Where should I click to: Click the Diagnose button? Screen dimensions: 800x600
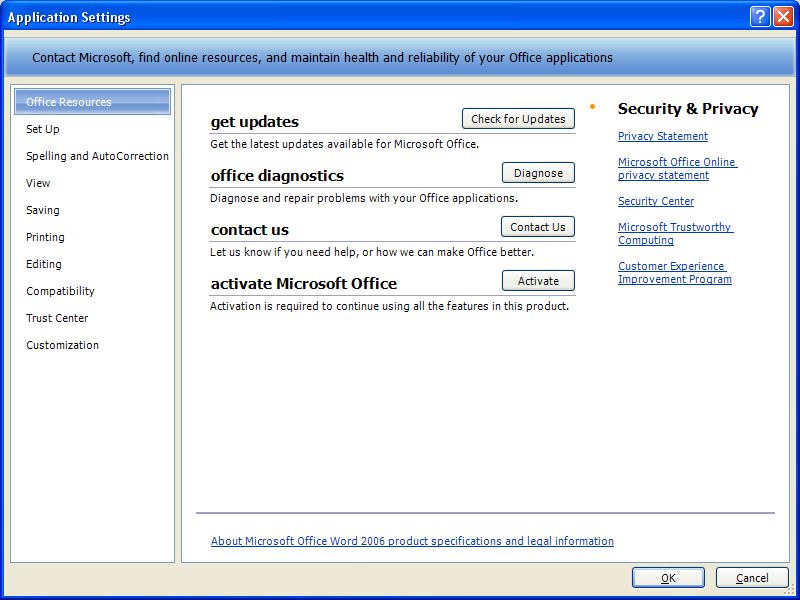point(538,173)
